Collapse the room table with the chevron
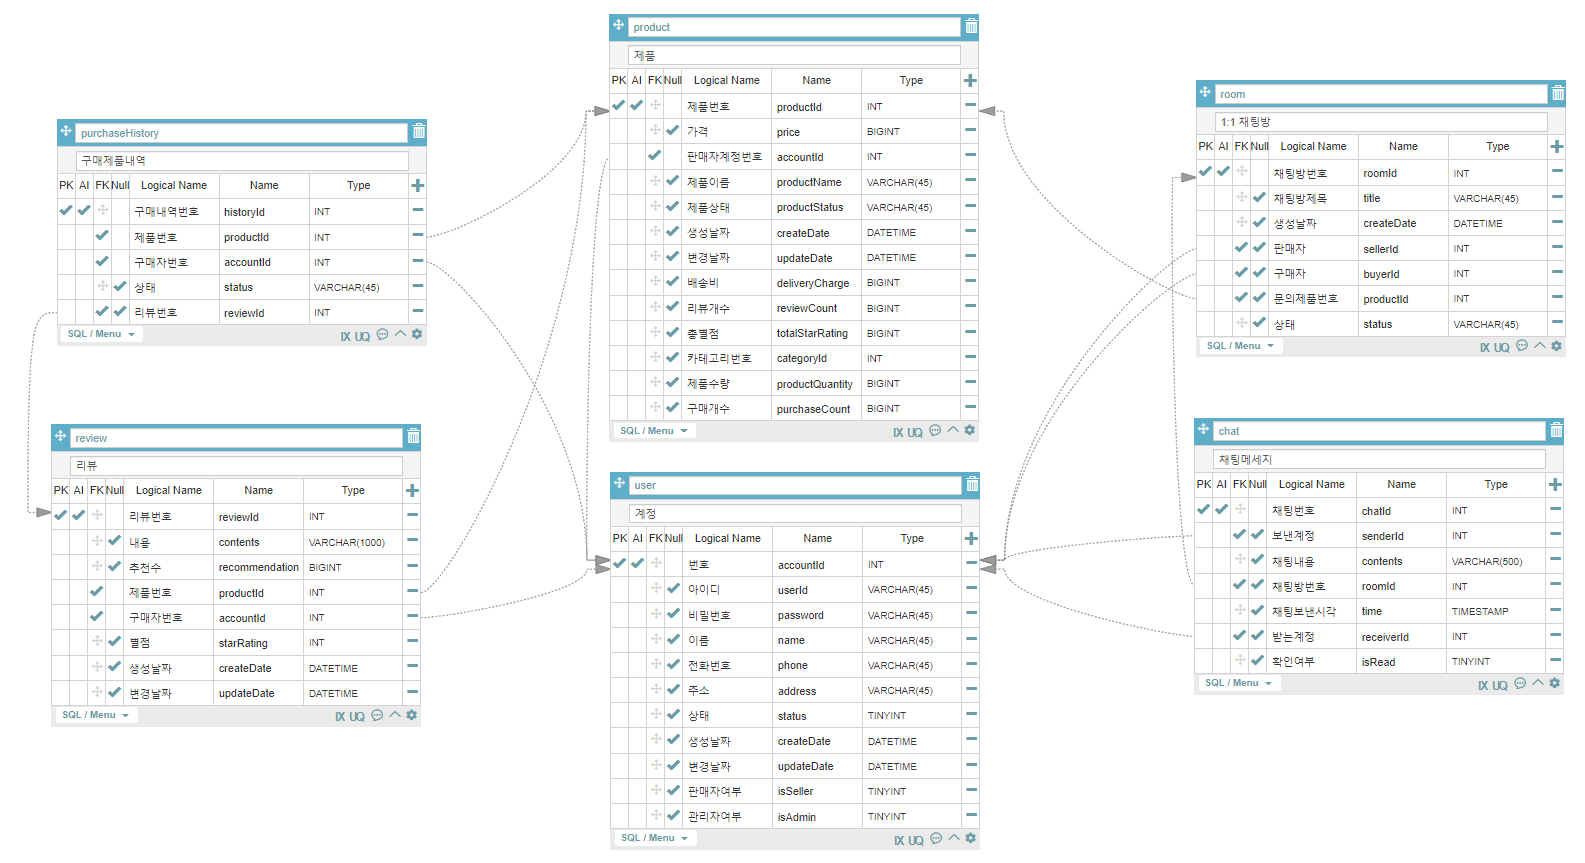1585x863 pixels. (1540, 345)
